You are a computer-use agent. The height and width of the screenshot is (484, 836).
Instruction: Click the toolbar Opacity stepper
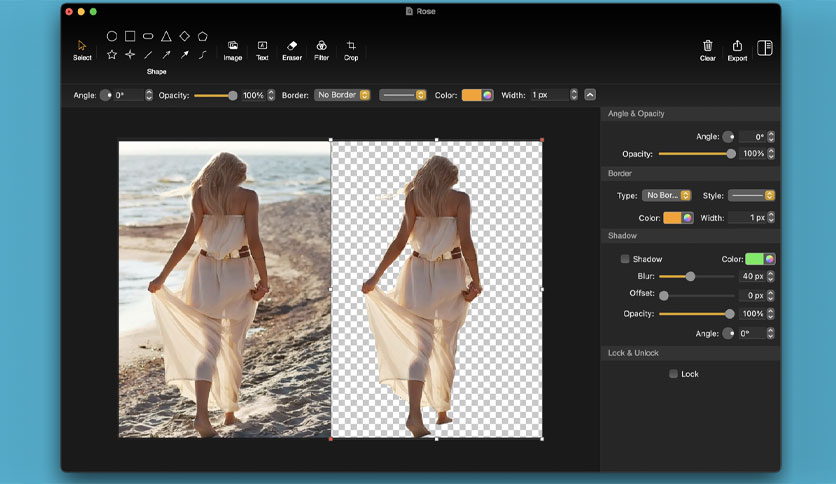pos(271,95)
